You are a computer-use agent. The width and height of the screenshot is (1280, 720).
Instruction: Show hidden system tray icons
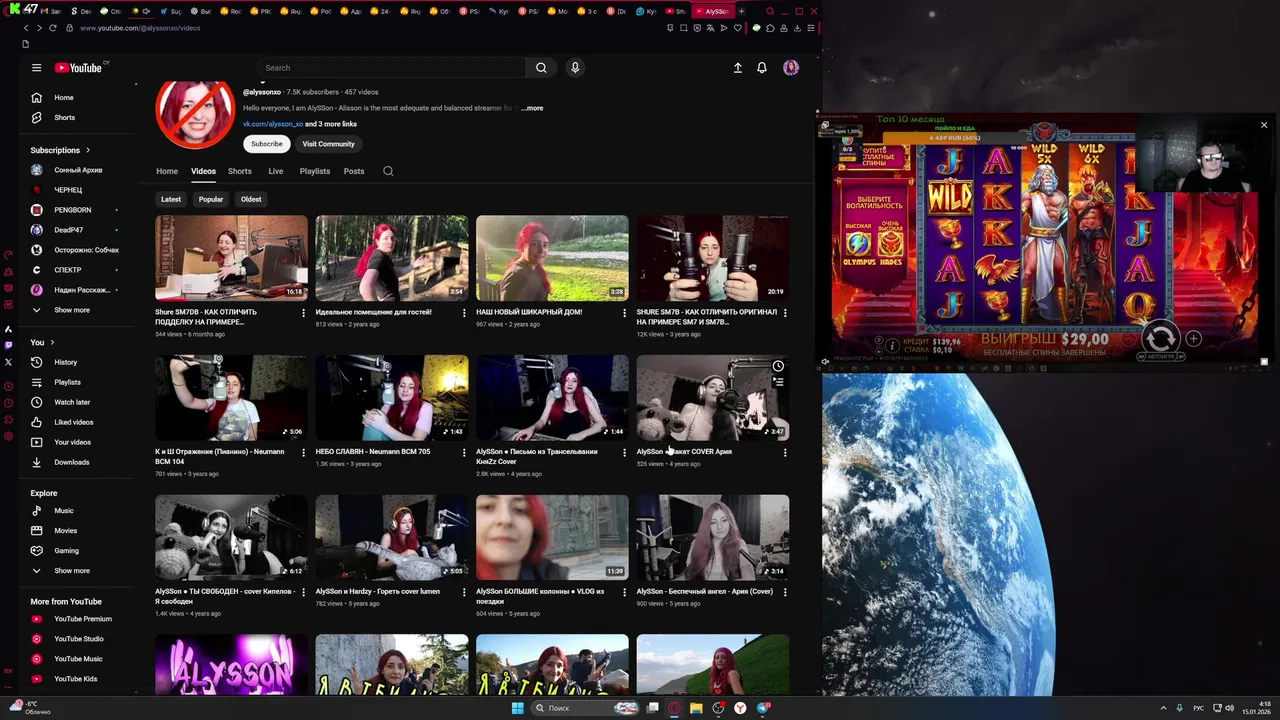tap(1163, 708)
